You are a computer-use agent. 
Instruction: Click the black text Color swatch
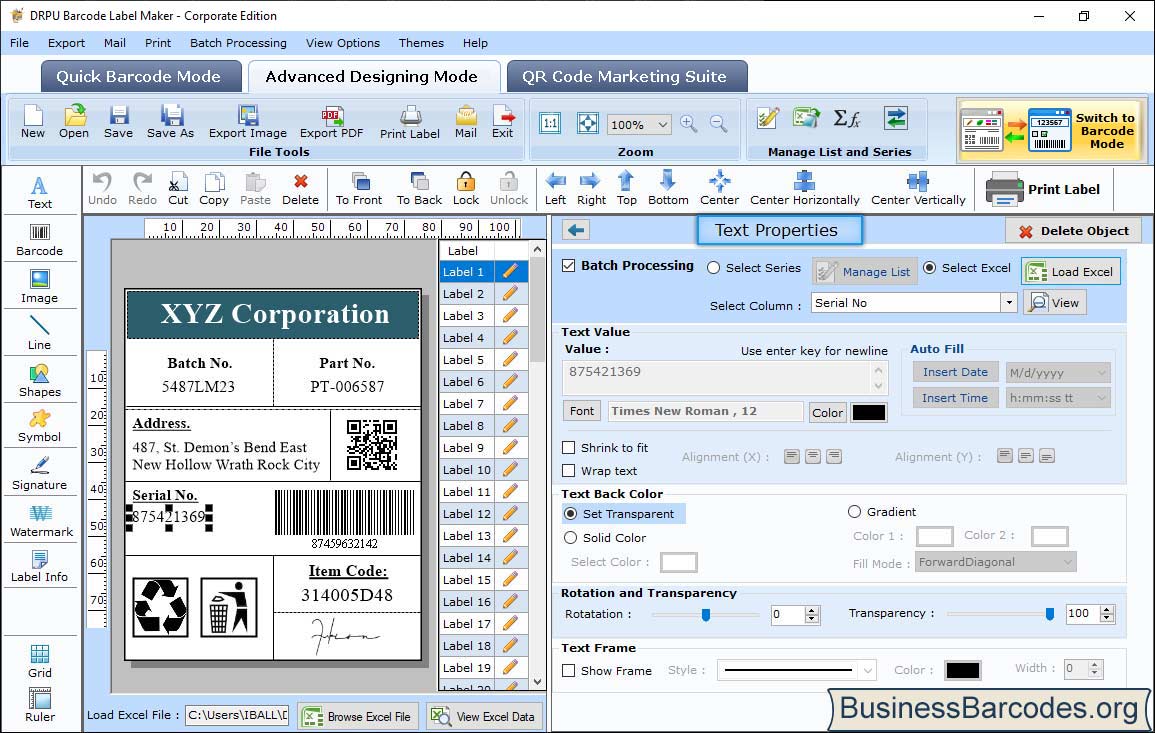[868, 413]
